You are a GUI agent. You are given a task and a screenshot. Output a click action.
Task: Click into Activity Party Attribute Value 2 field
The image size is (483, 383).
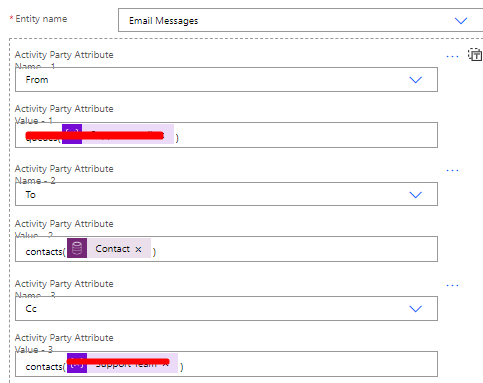(226, 249)
